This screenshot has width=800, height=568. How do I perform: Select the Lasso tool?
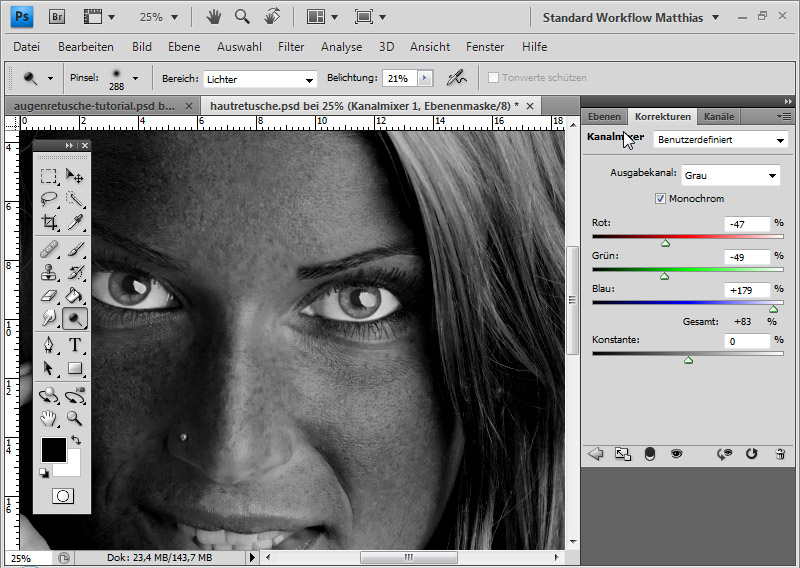[x=48, y=199]
